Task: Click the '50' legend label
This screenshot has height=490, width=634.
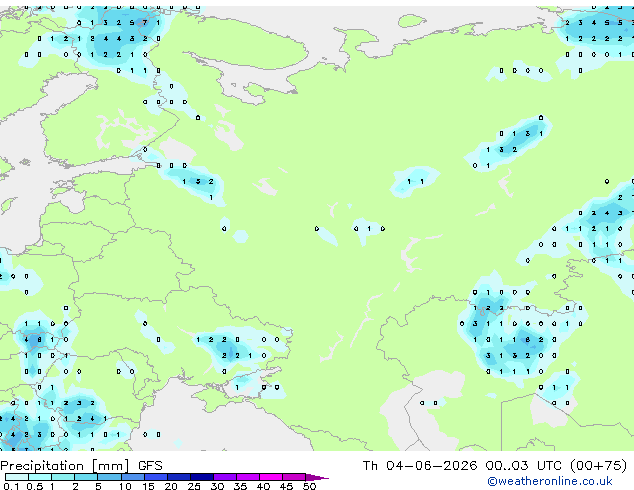Action: pyautogui.click(x=309, y=486)
